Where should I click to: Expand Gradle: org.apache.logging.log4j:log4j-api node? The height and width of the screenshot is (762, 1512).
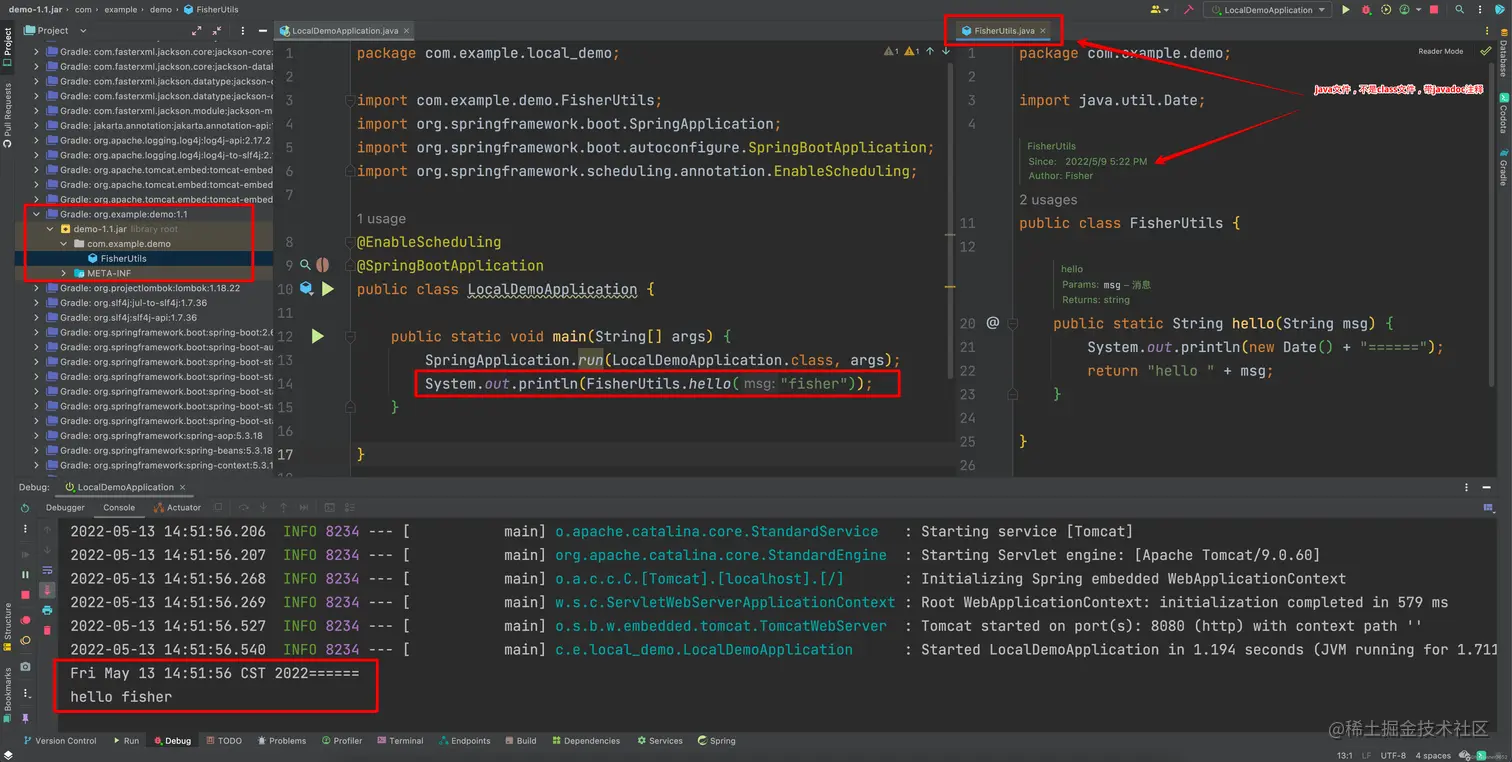coord(37,140)
